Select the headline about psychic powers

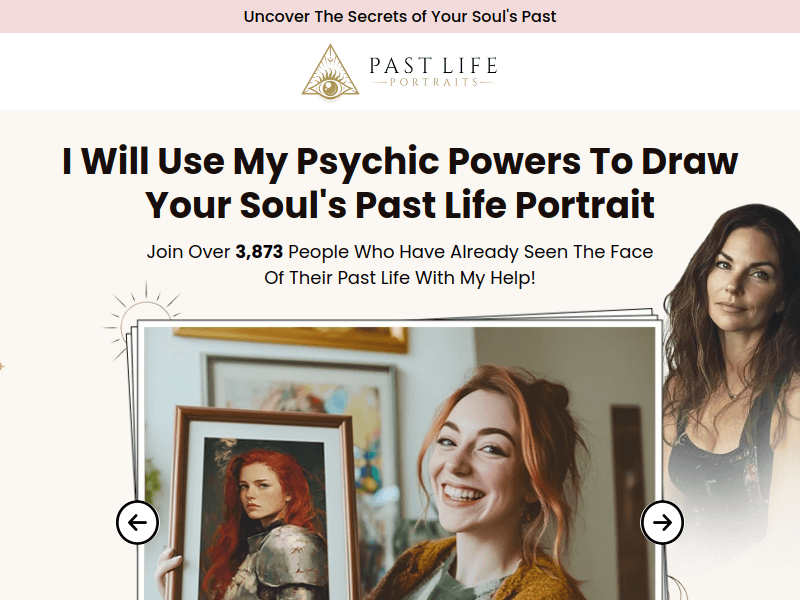click(399, 182)
